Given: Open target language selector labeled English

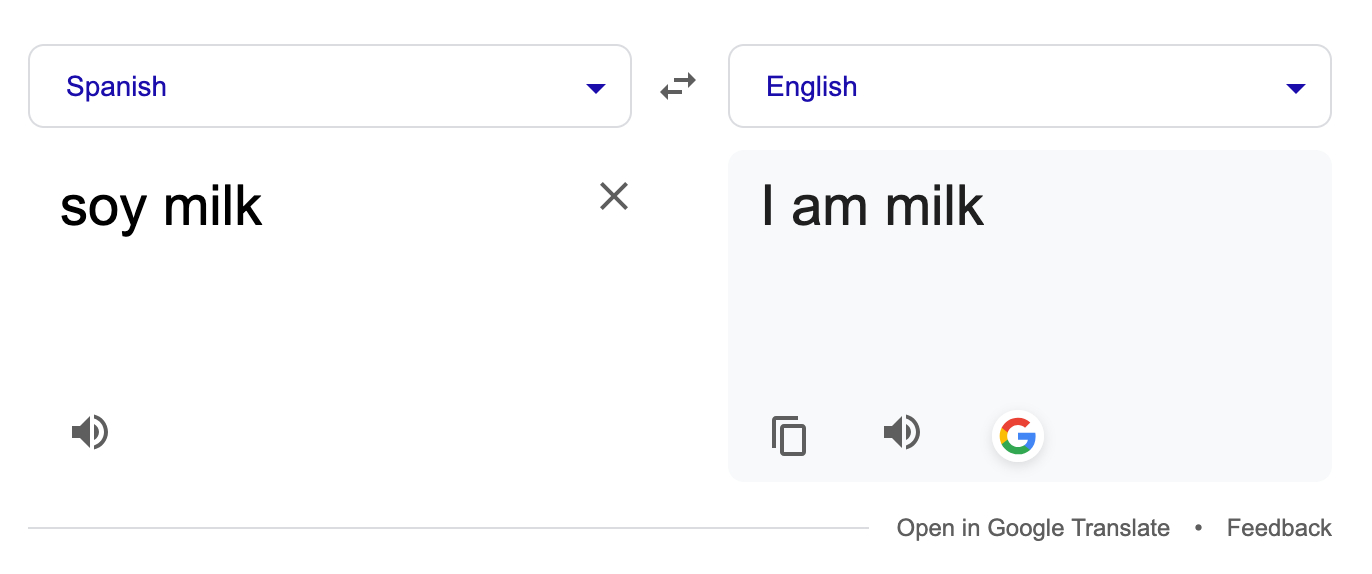Looking at the screenshot, I should pos(811,87).
